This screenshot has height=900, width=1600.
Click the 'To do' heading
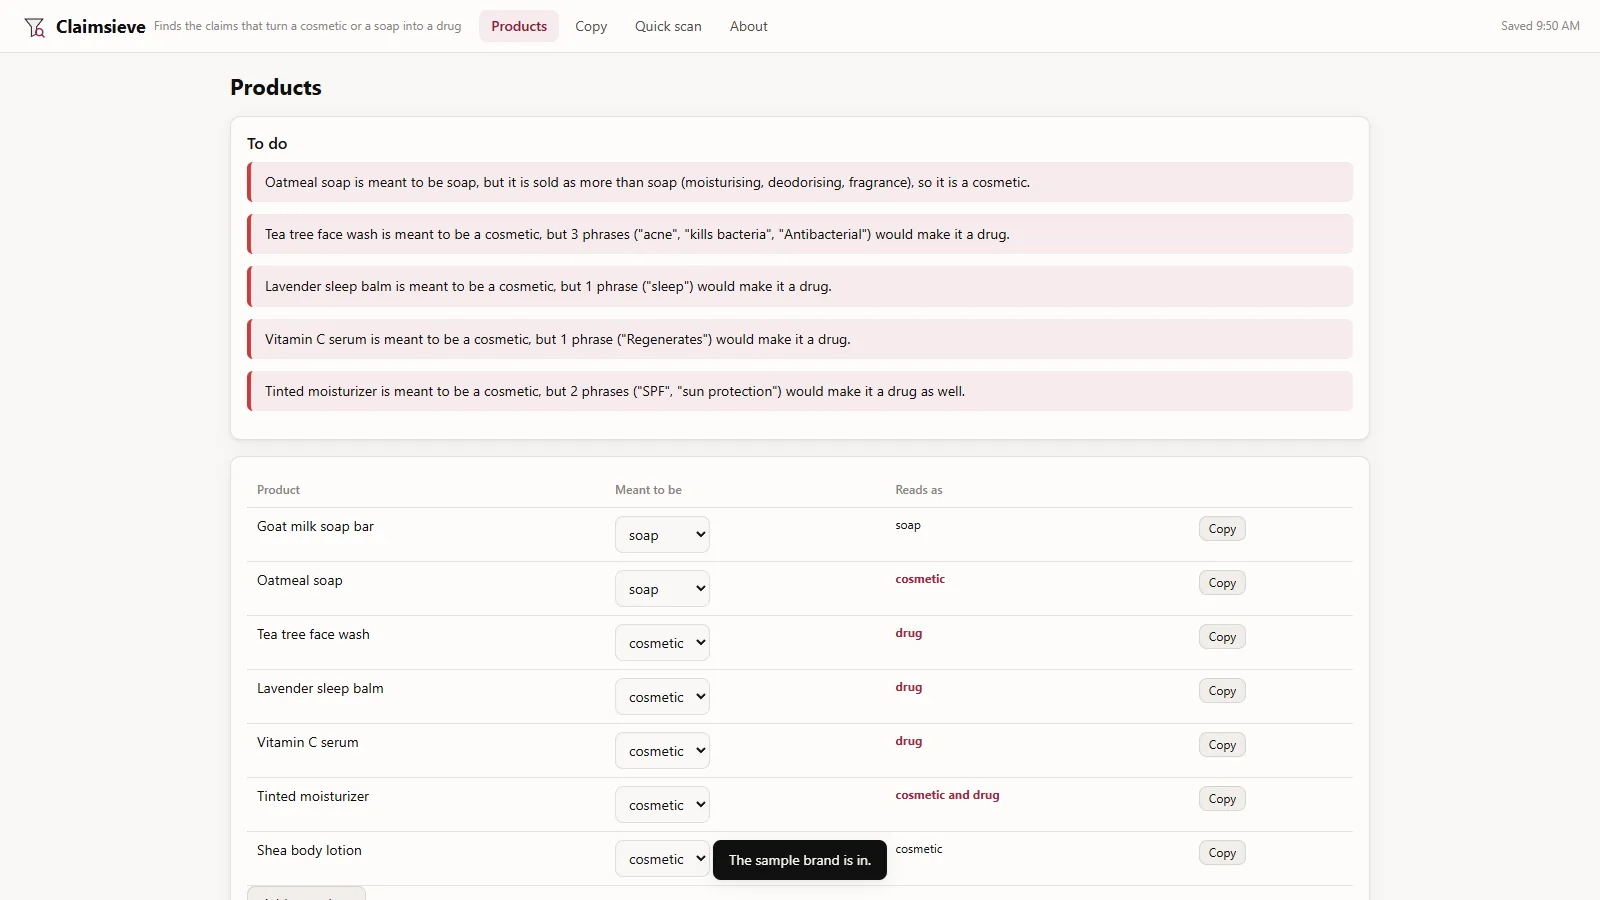pos(267,143)
